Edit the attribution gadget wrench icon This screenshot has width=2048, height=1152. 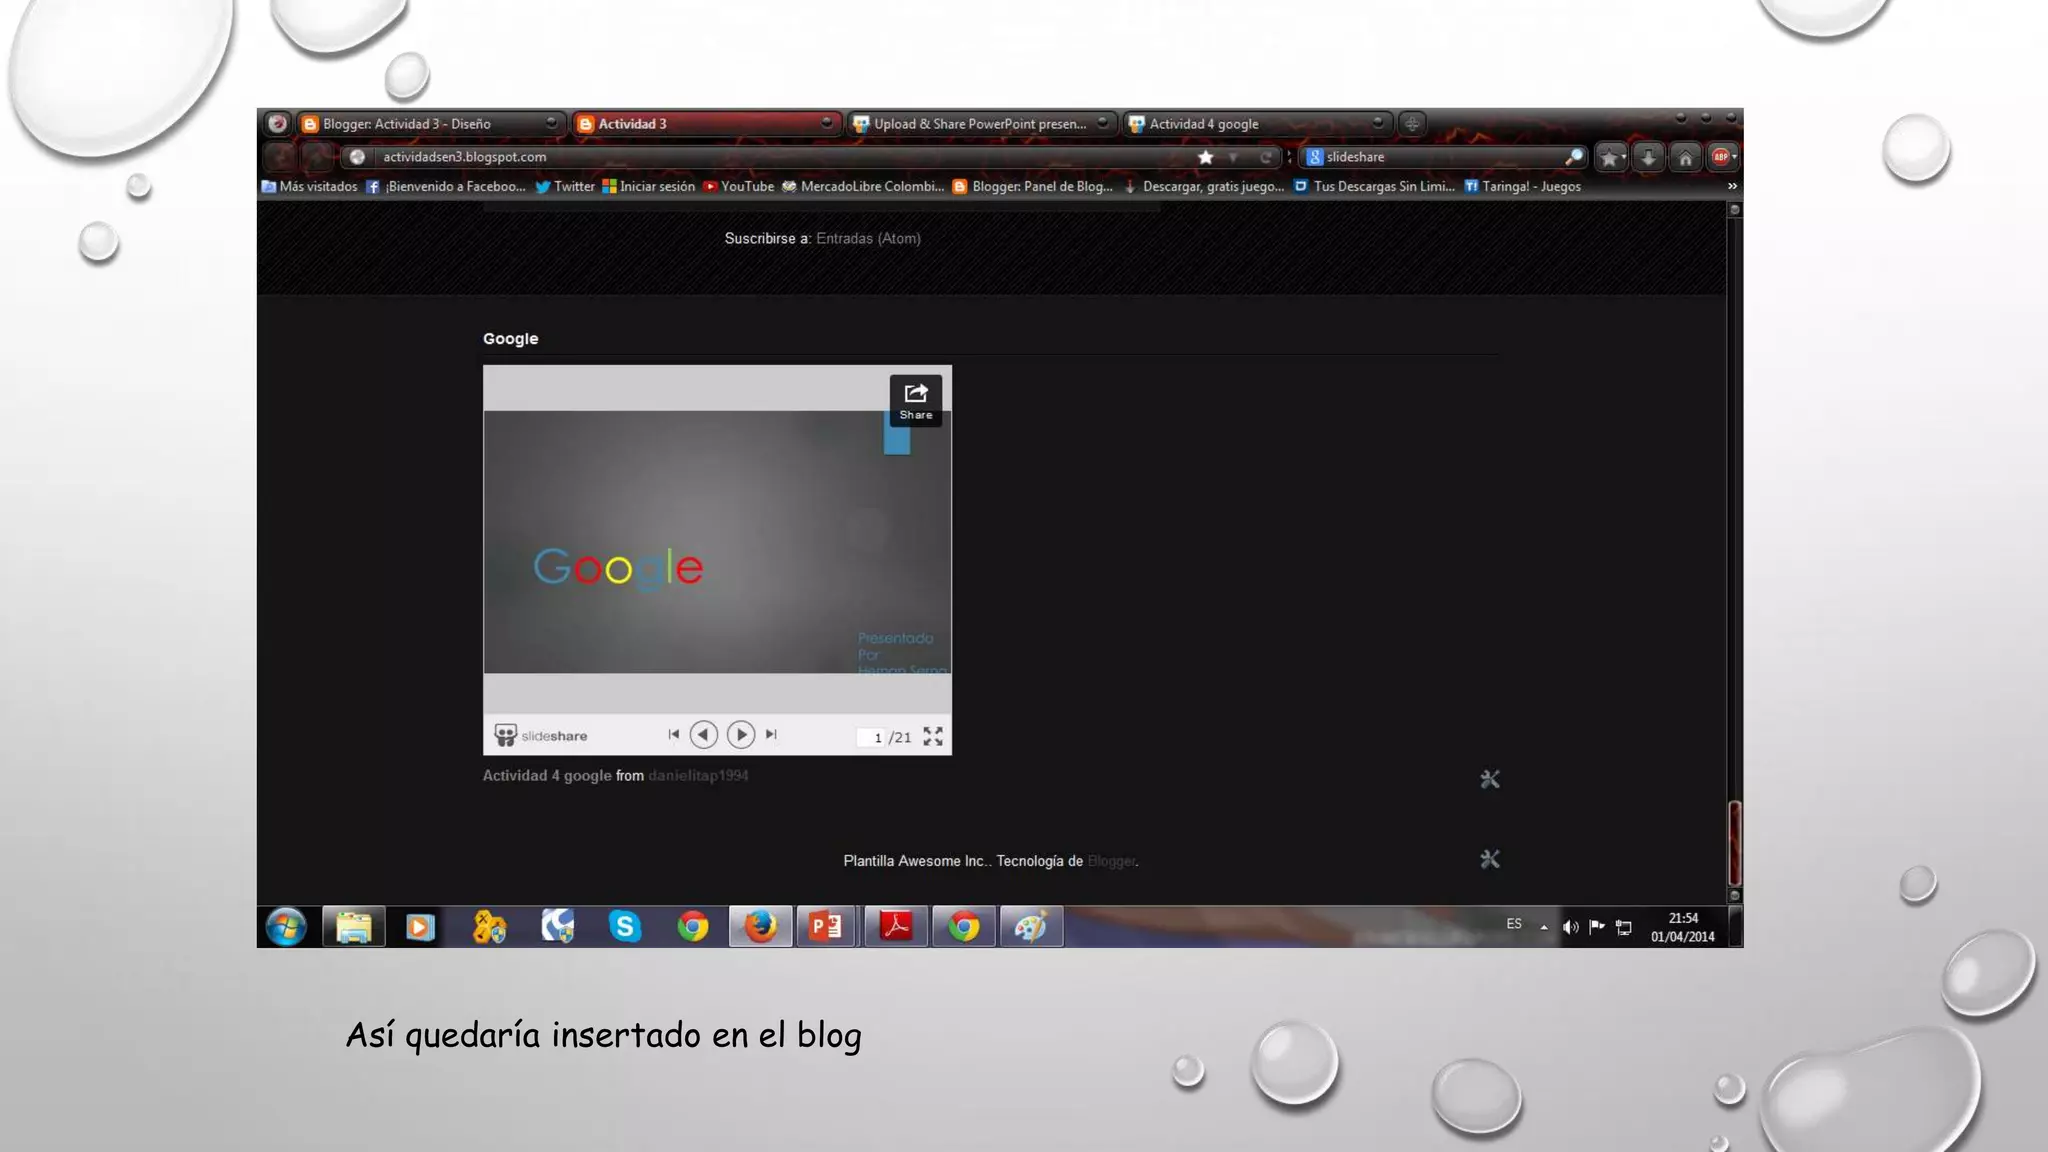[x=1490, y=859]
